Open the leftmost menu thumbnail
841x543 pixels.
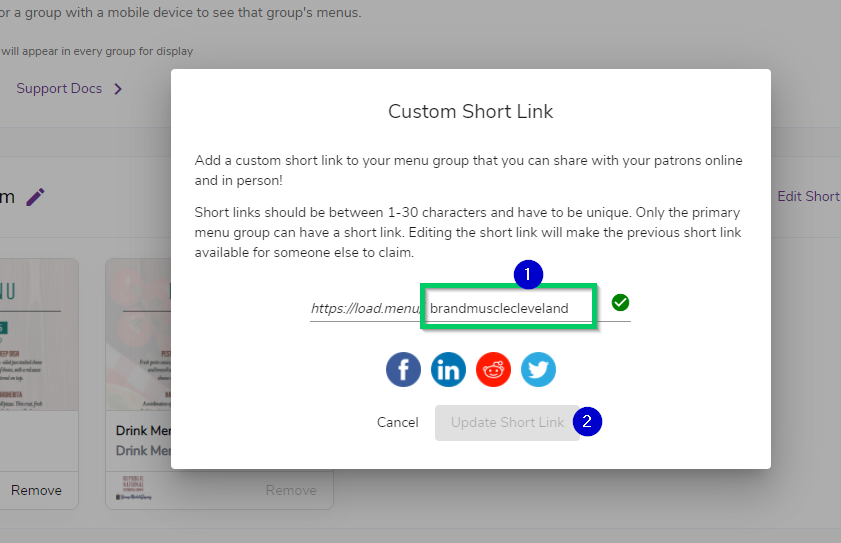click(39, 335)
